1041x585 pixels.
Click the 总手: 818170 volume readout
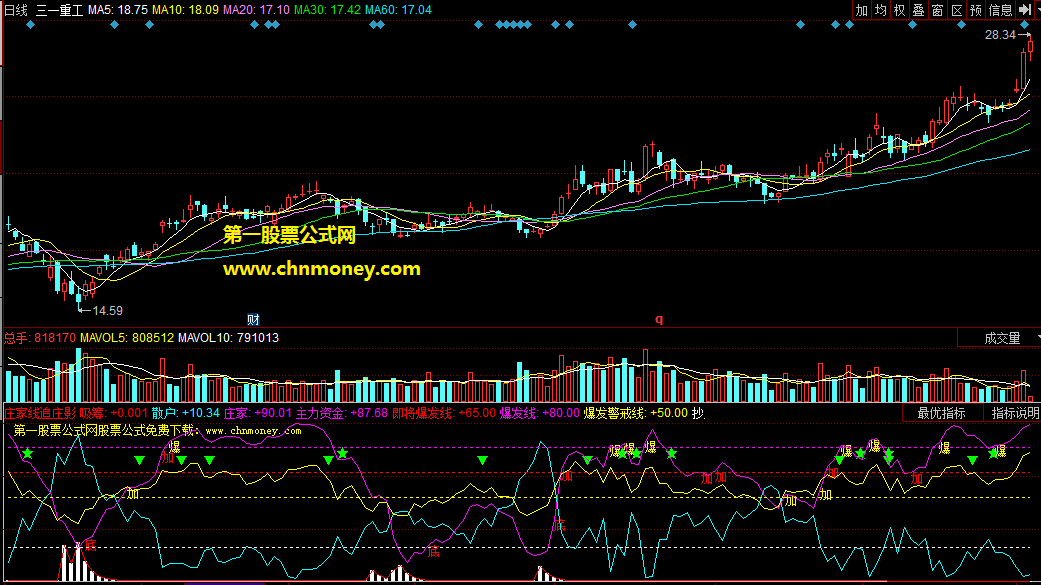tap(40, 338)
